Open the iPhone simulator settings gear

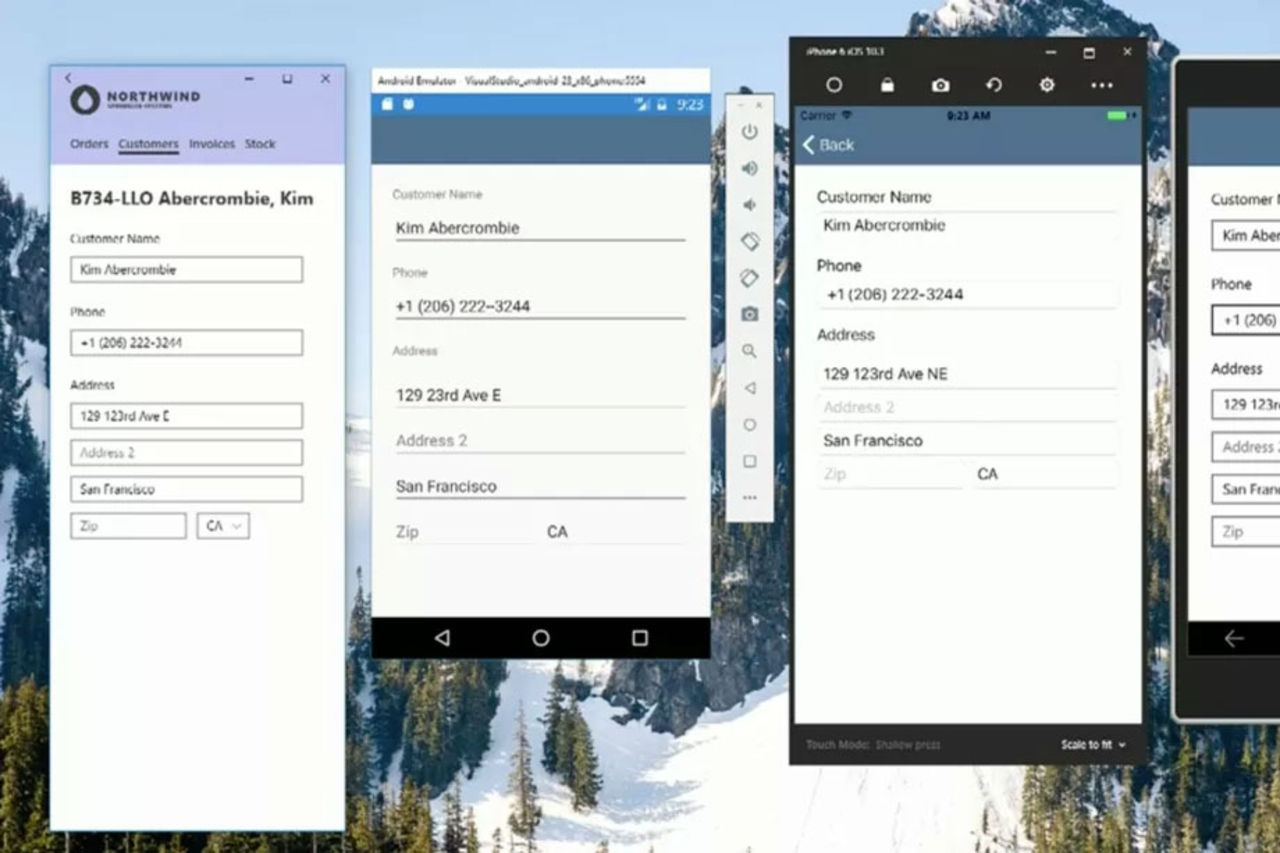1046,85
